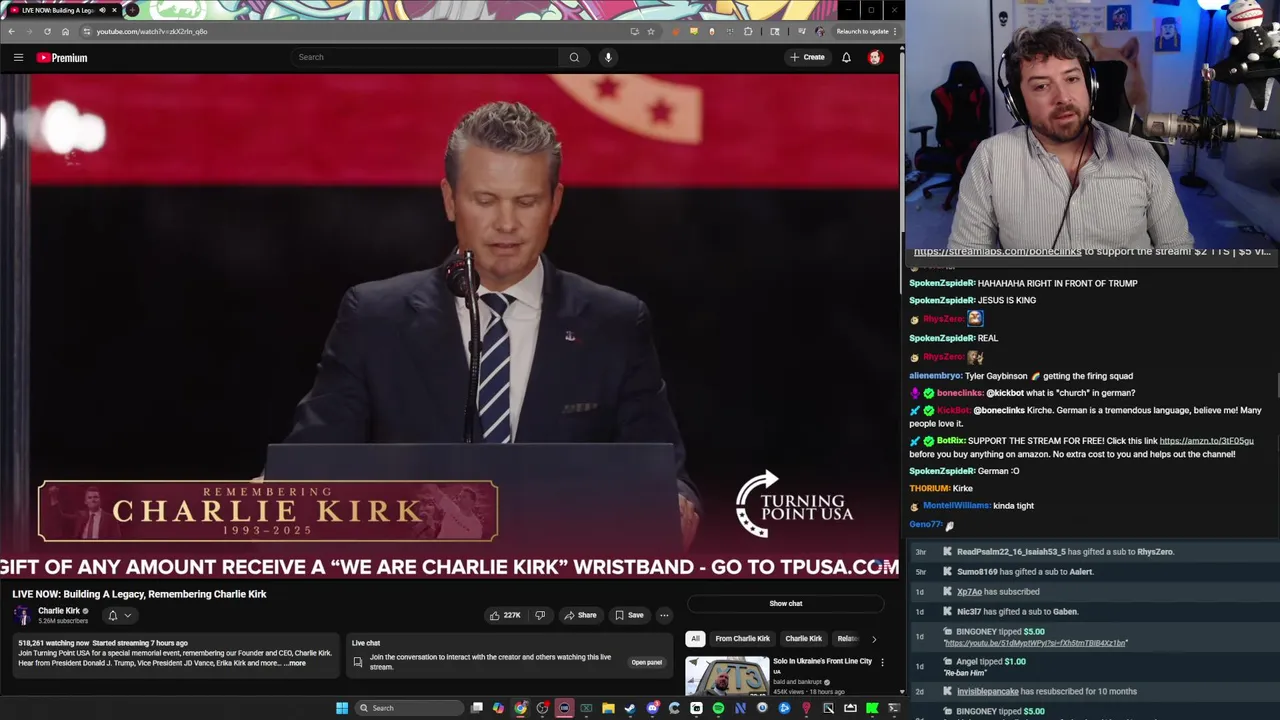
Task: Select the All filter chip
Action: (x=695, y=638)
